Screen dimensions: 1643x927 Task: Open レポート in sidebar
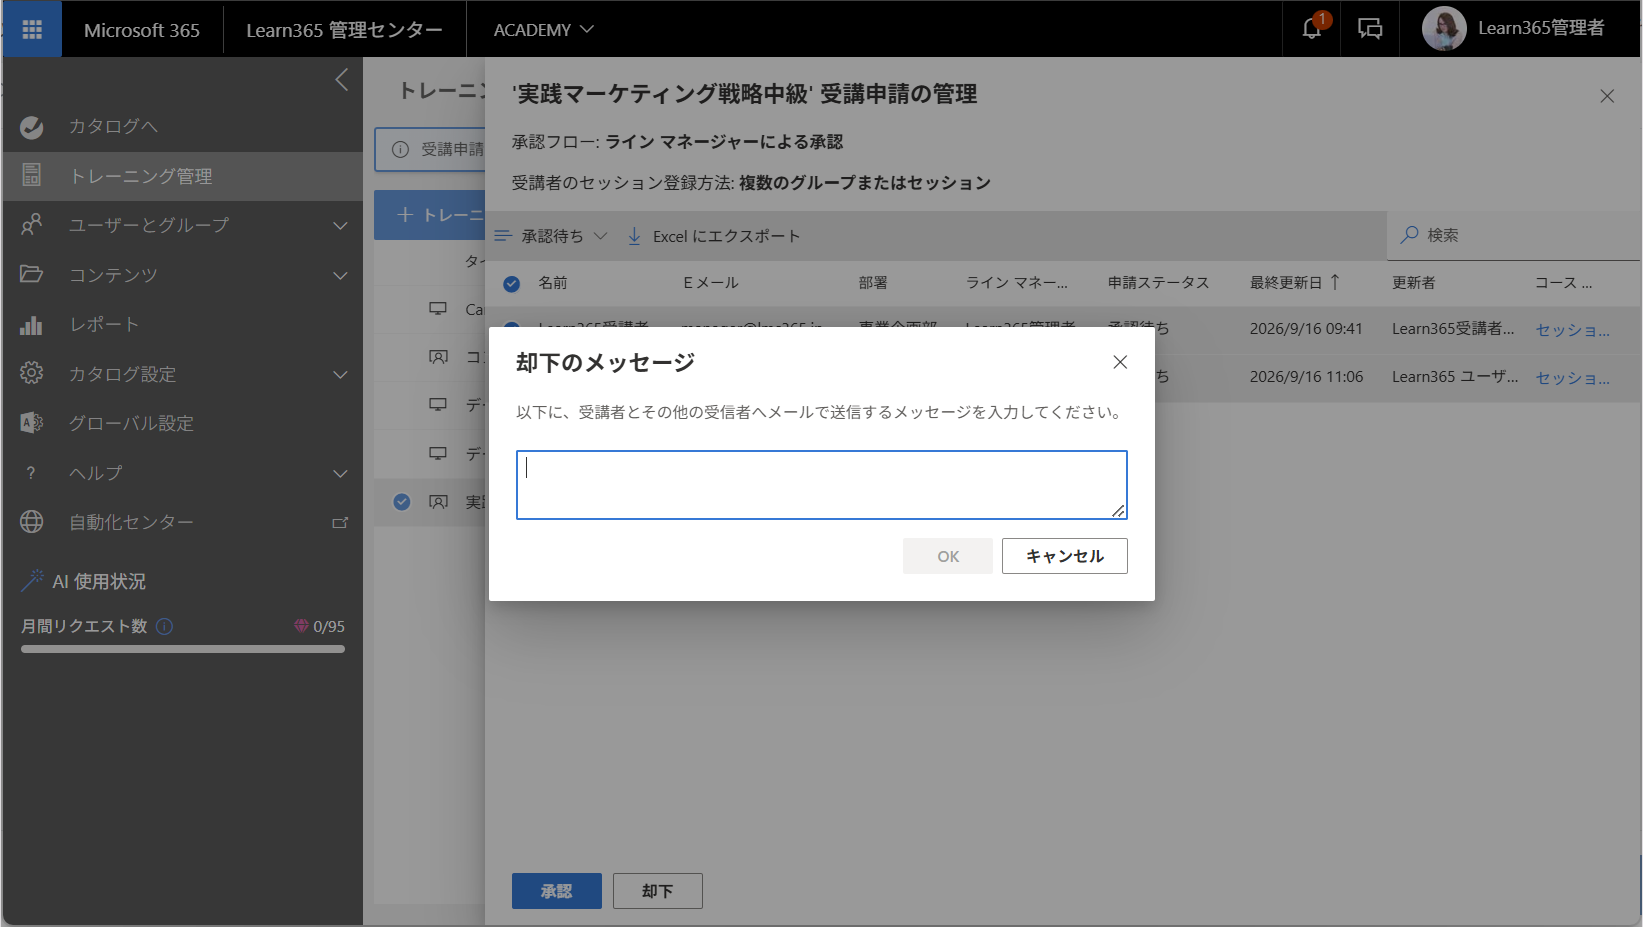tap(182, 324)
